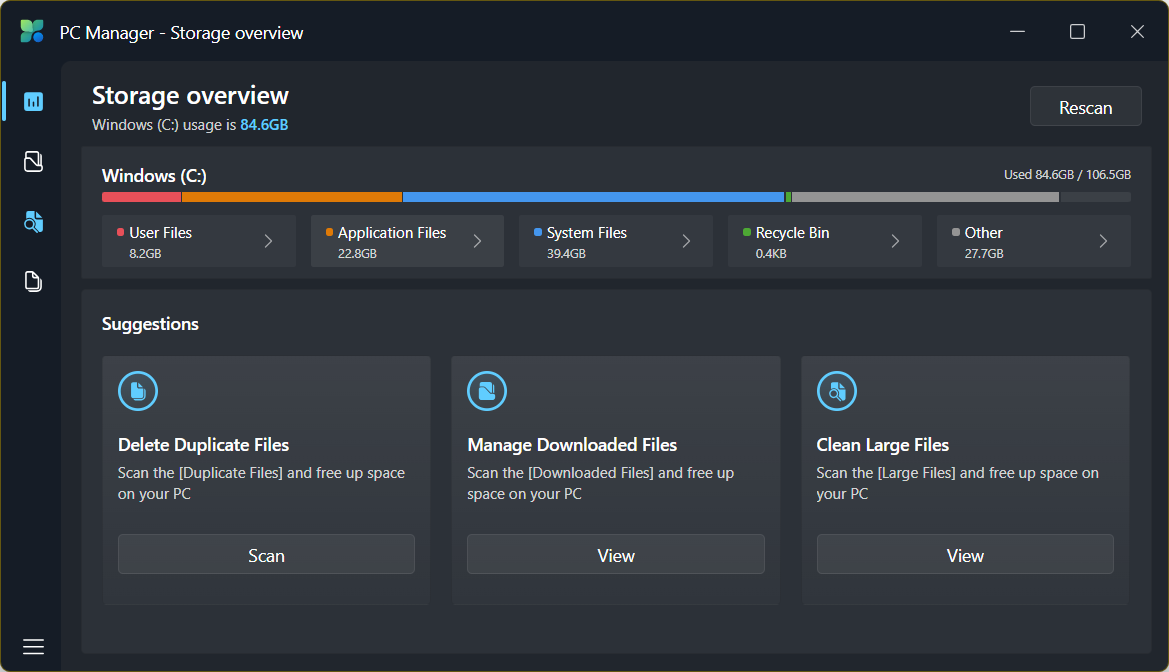This screenshot has width=1169, height=672.
Task: Open the Other storage category
Action: click(1033, 241)
